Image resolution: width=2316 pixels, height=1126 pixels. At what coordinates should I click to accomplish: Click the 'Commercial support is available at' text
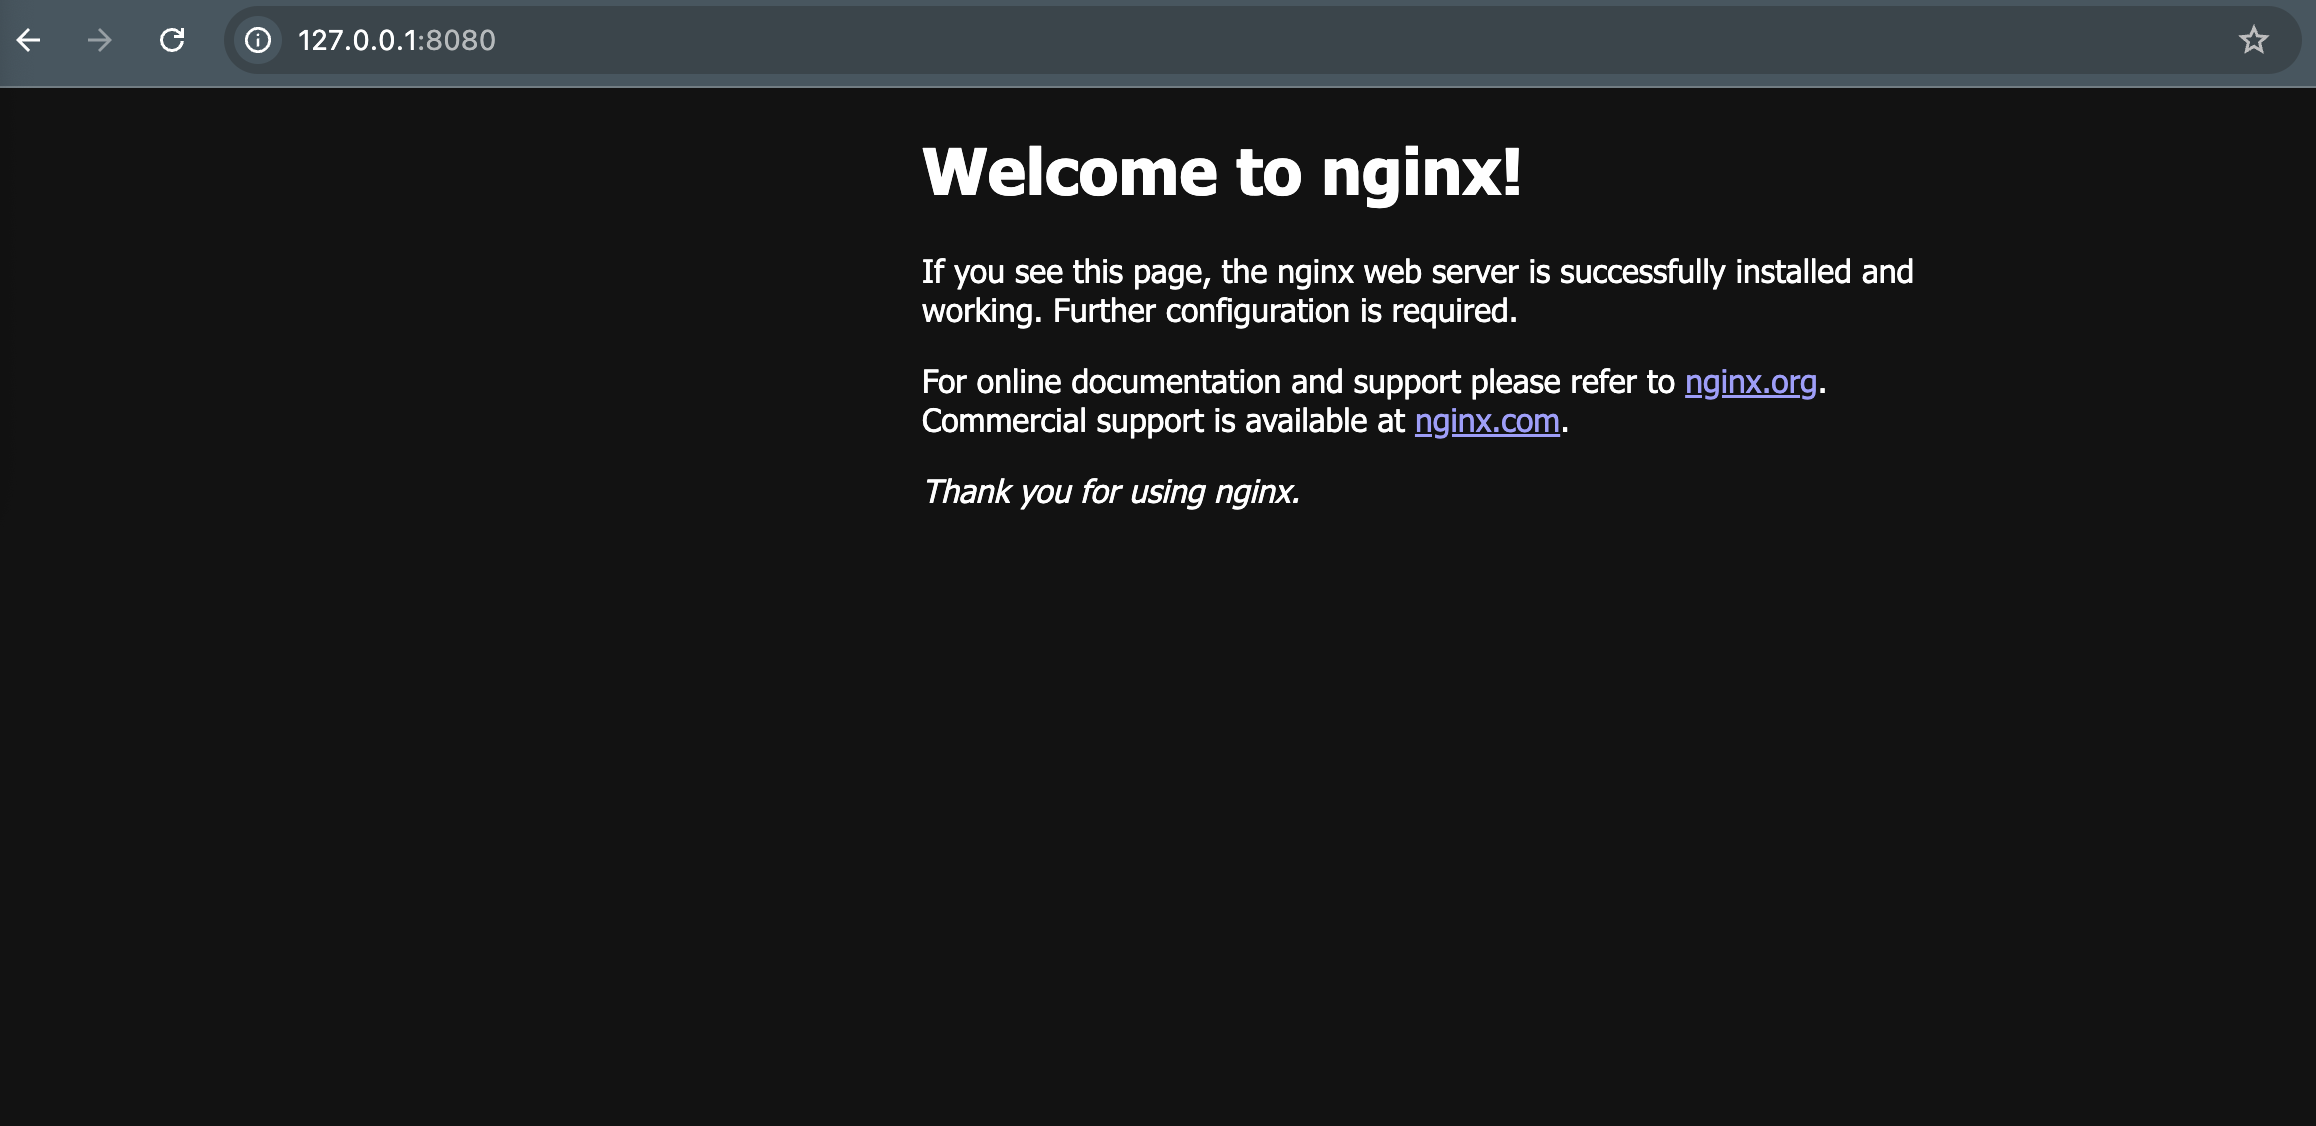click(1163, 421)
